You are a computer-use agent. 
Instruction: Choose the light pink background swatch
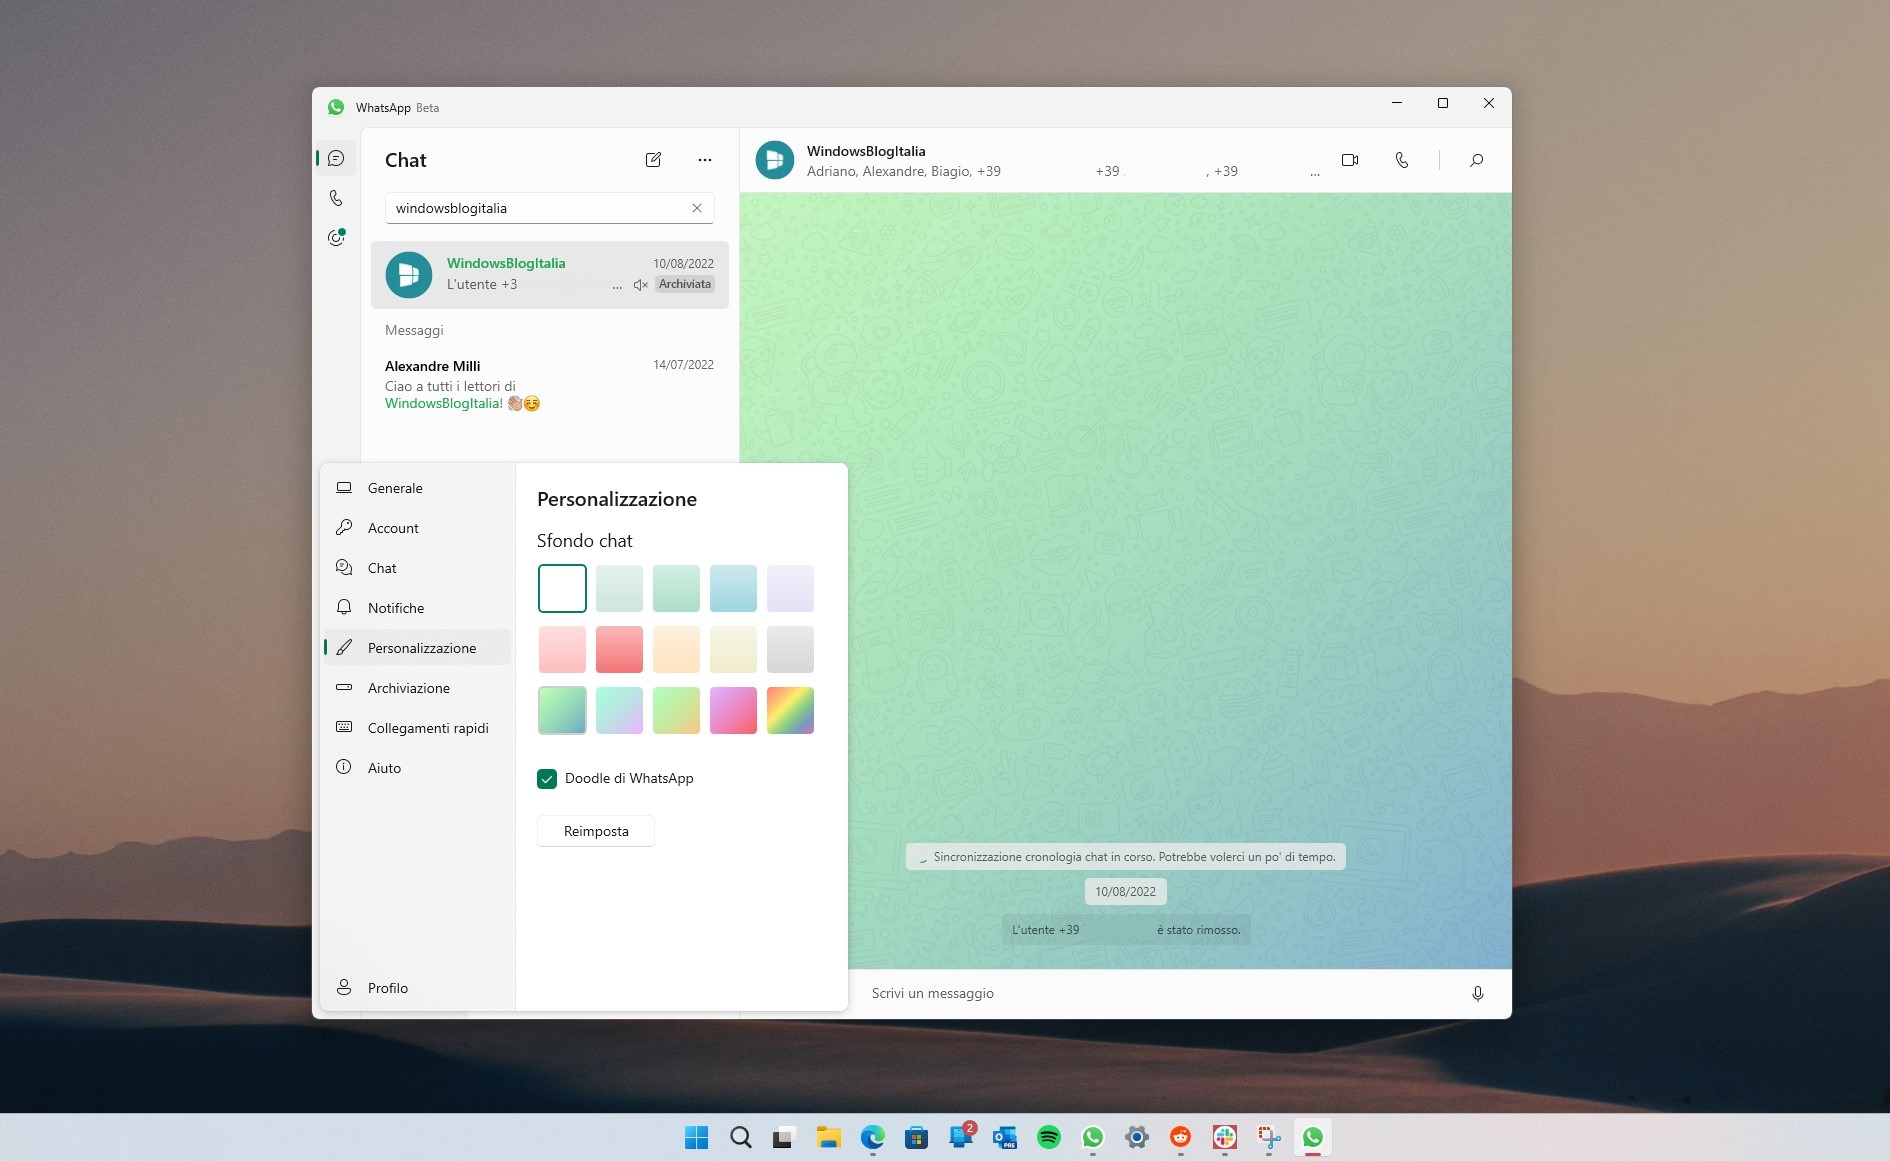[562, 649]
